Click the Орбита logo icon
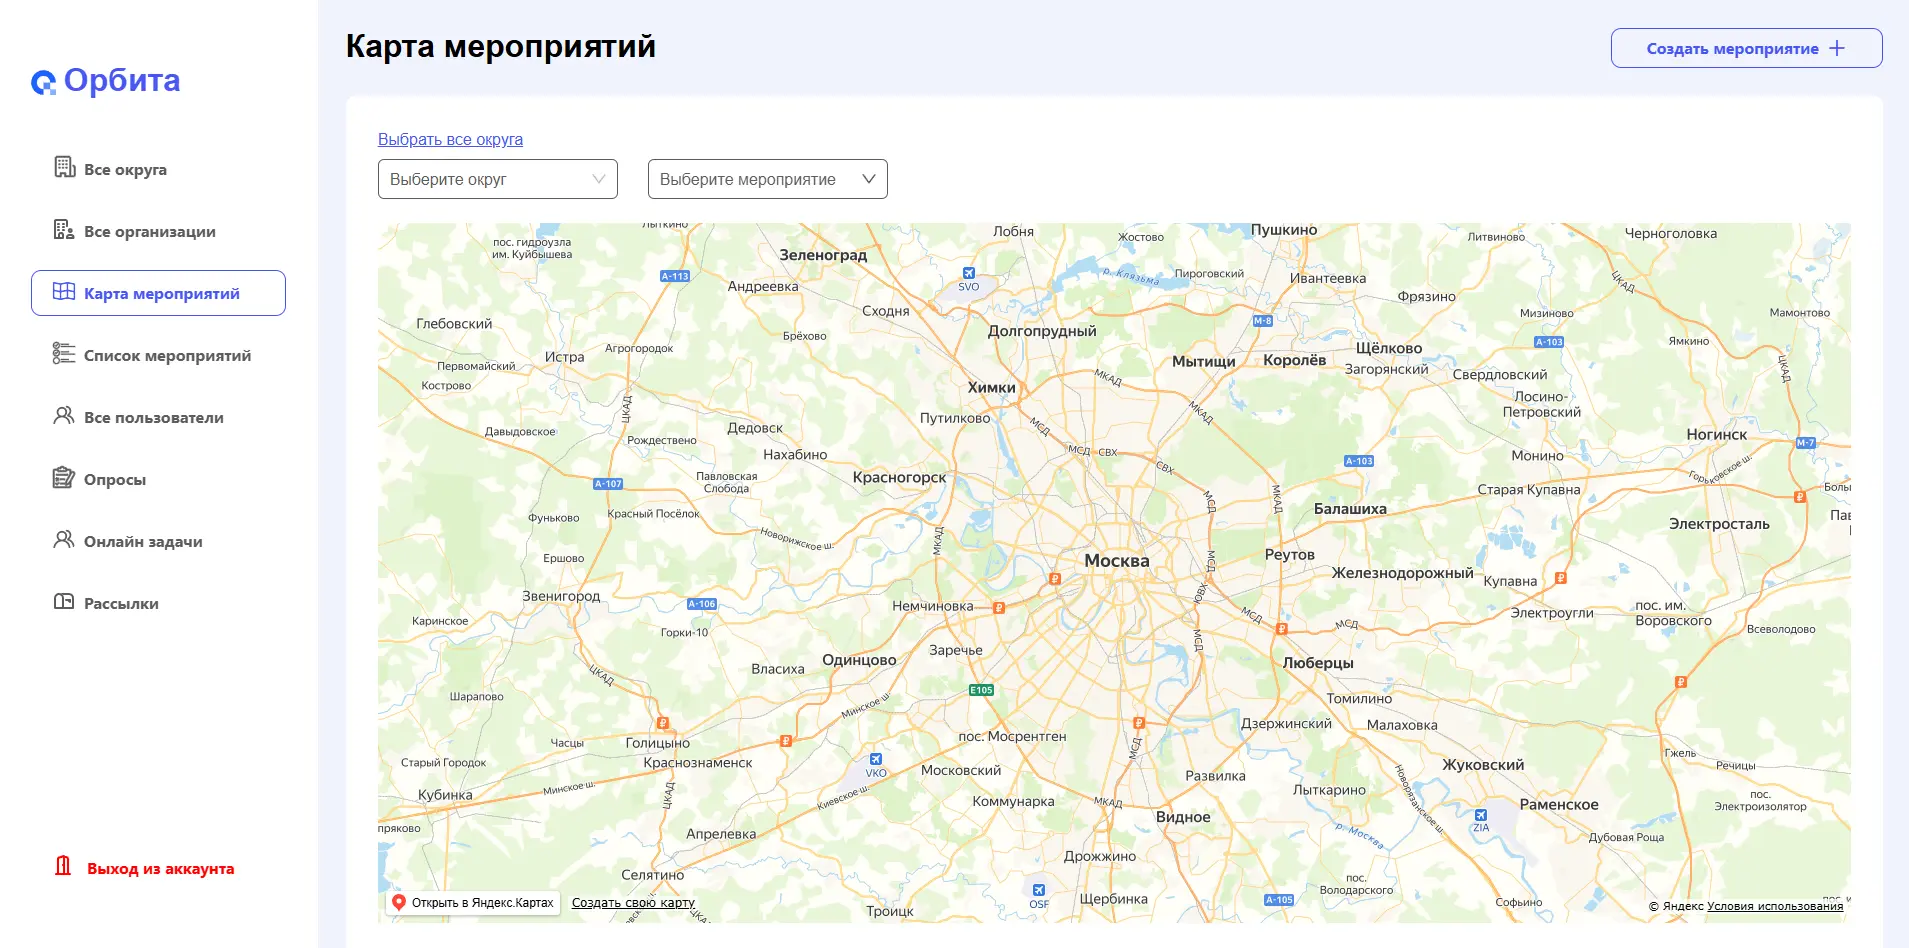The height and width of the screenshot is (948, 1909). pos(43,82)
